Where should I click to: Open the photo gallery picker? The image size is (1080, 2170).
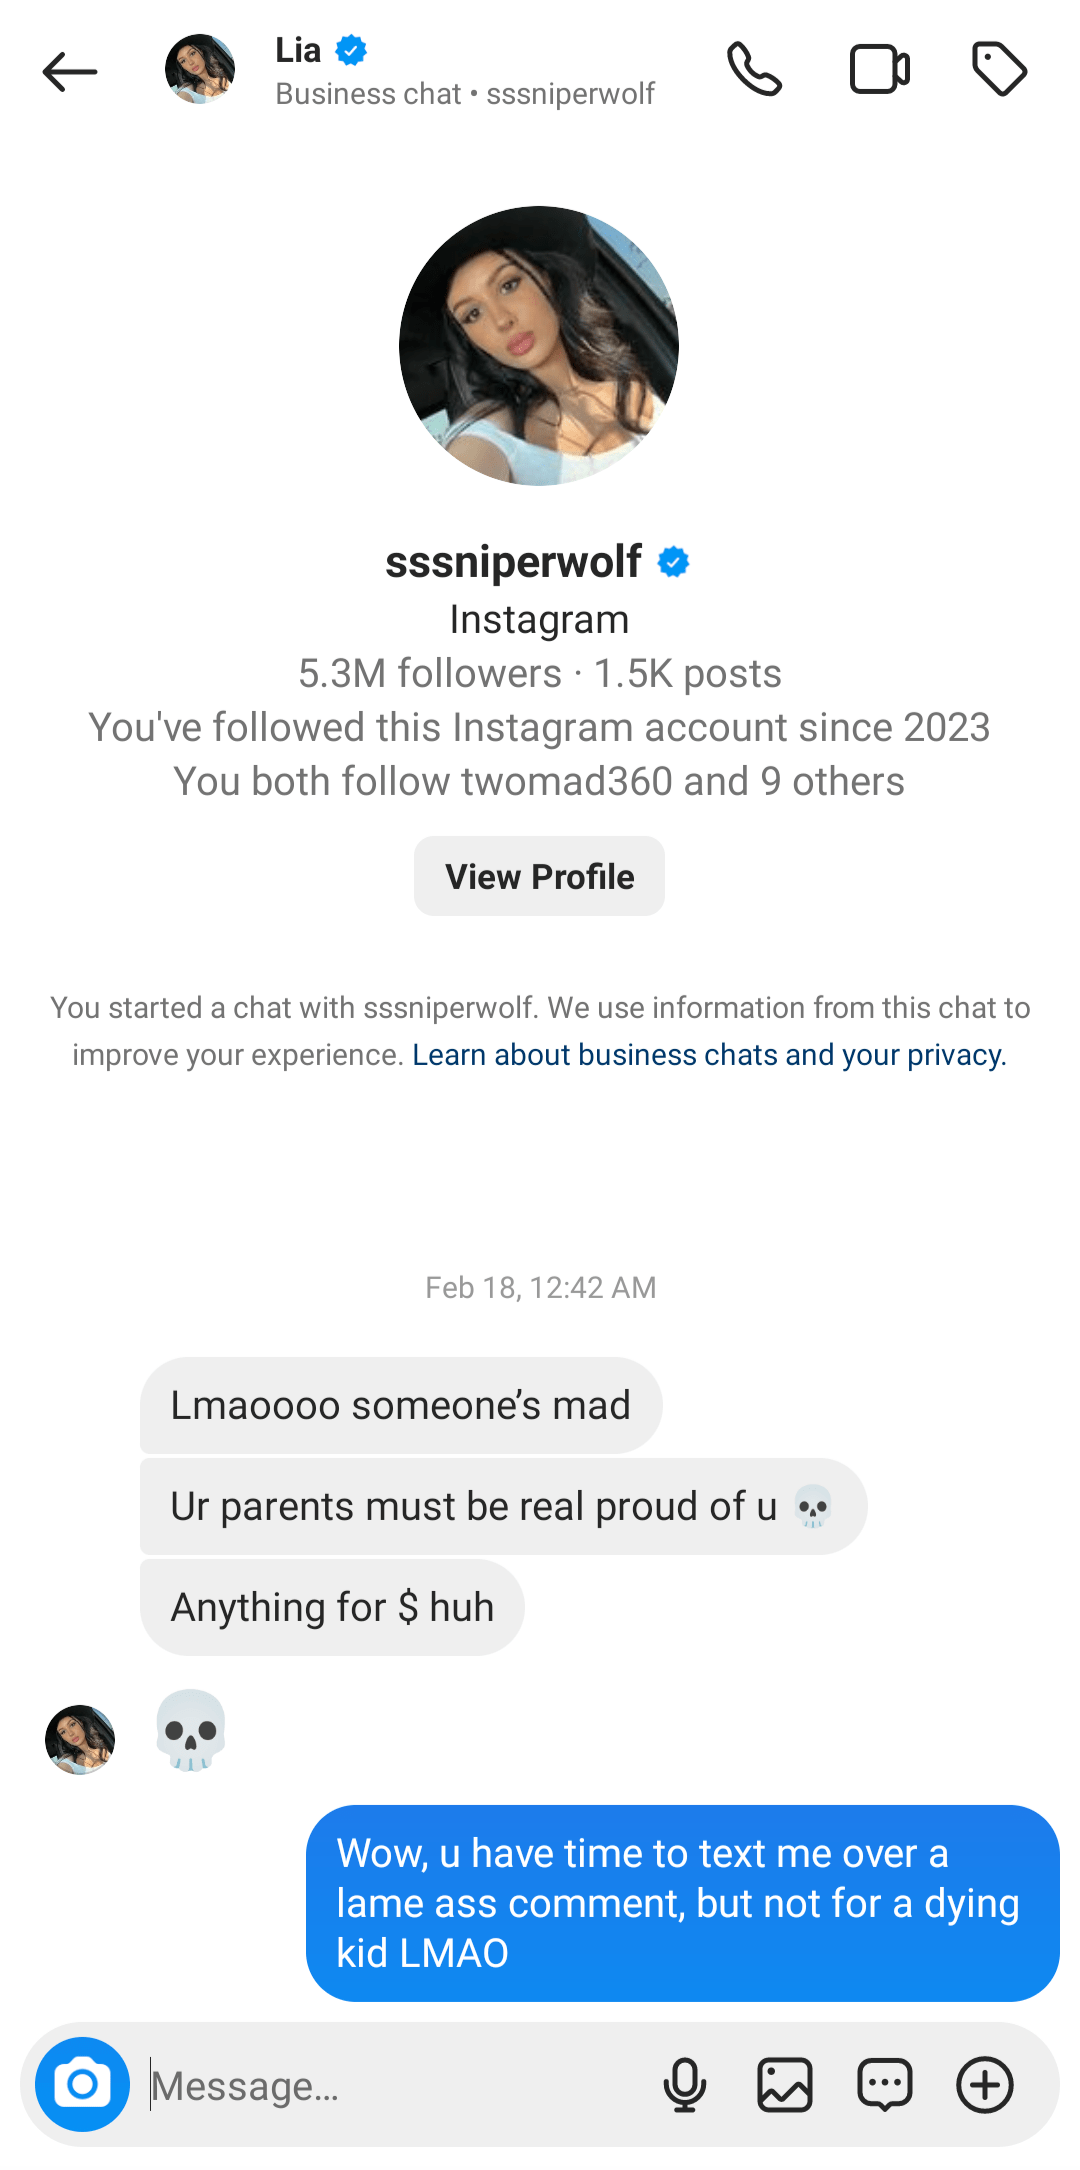pyautogui.click(x=785, y=2085)
